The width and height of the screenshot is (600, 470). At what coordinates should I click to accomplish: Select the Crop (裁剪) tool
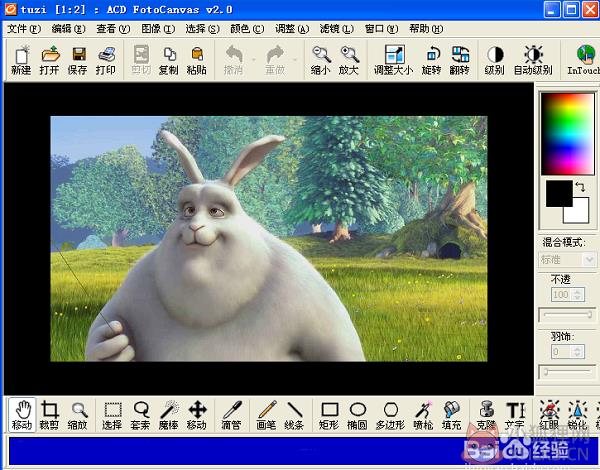coord(50,416)
